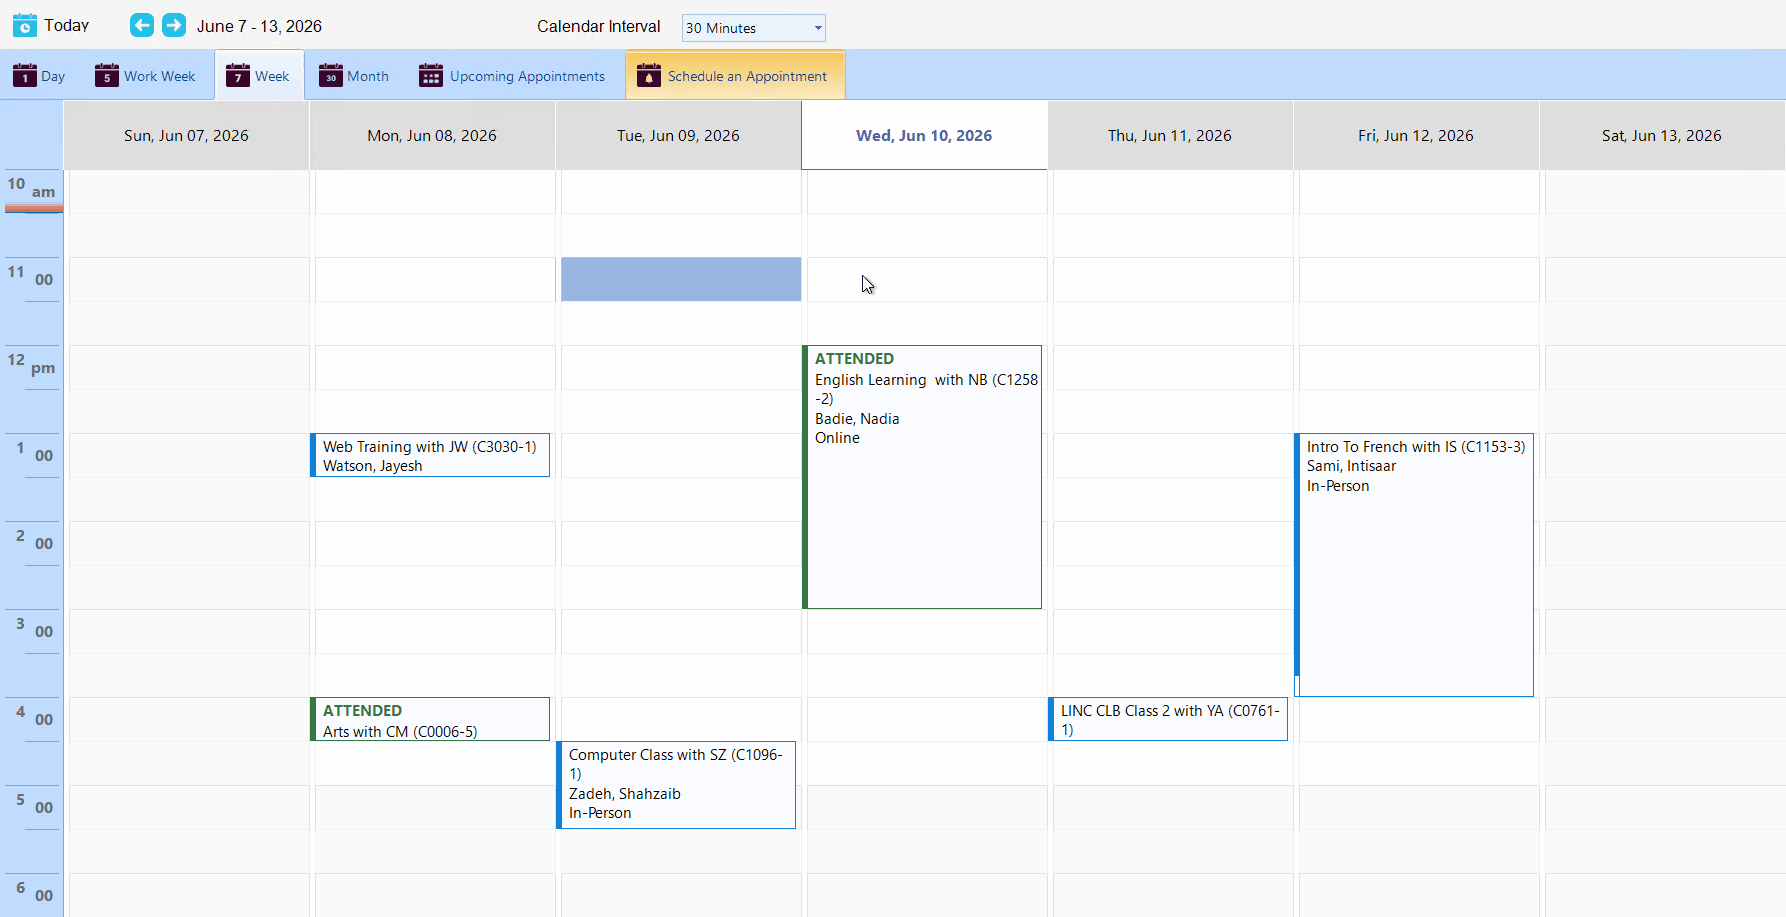The width and height of the screenshot is (1786, 917).
Task: Click the Today calendar icon
Action: [25, 25]
